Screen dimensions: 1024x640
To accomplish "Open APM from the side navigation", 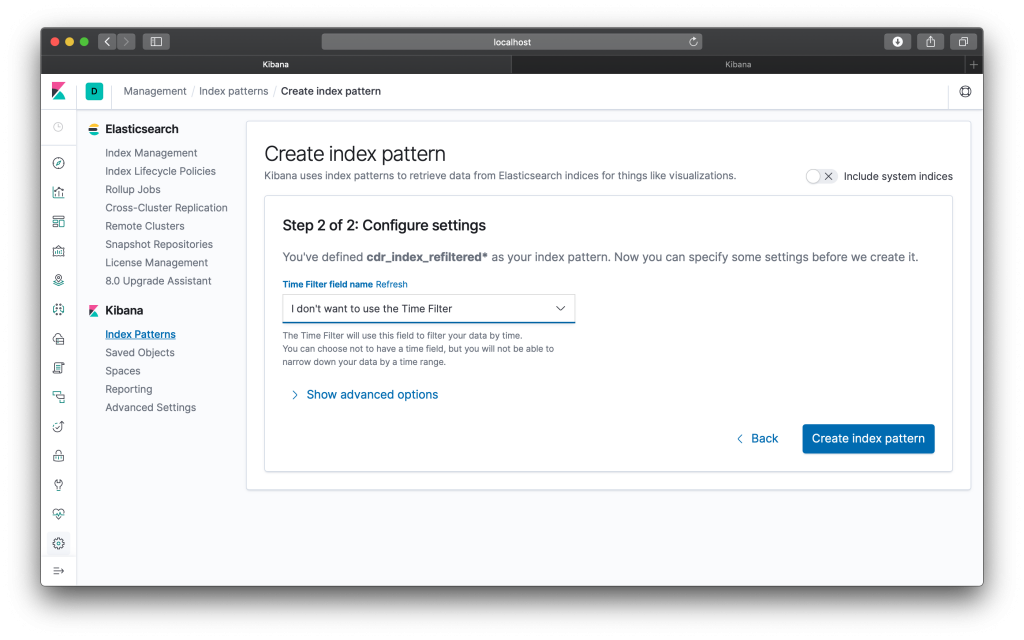I will (59, 397).
